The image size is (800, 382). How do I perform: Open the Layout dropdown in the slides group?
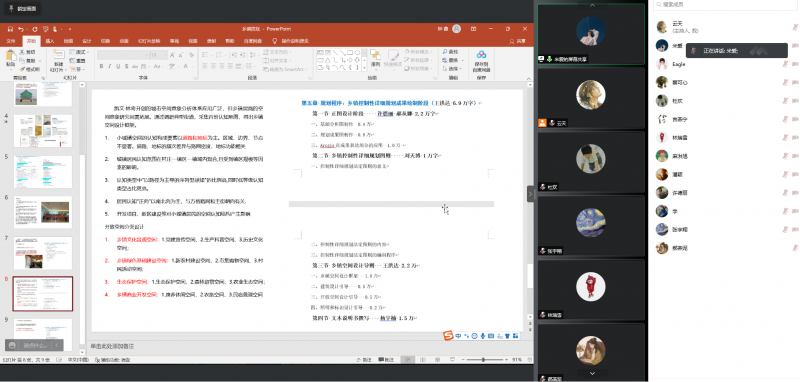[x=80, y=52]
